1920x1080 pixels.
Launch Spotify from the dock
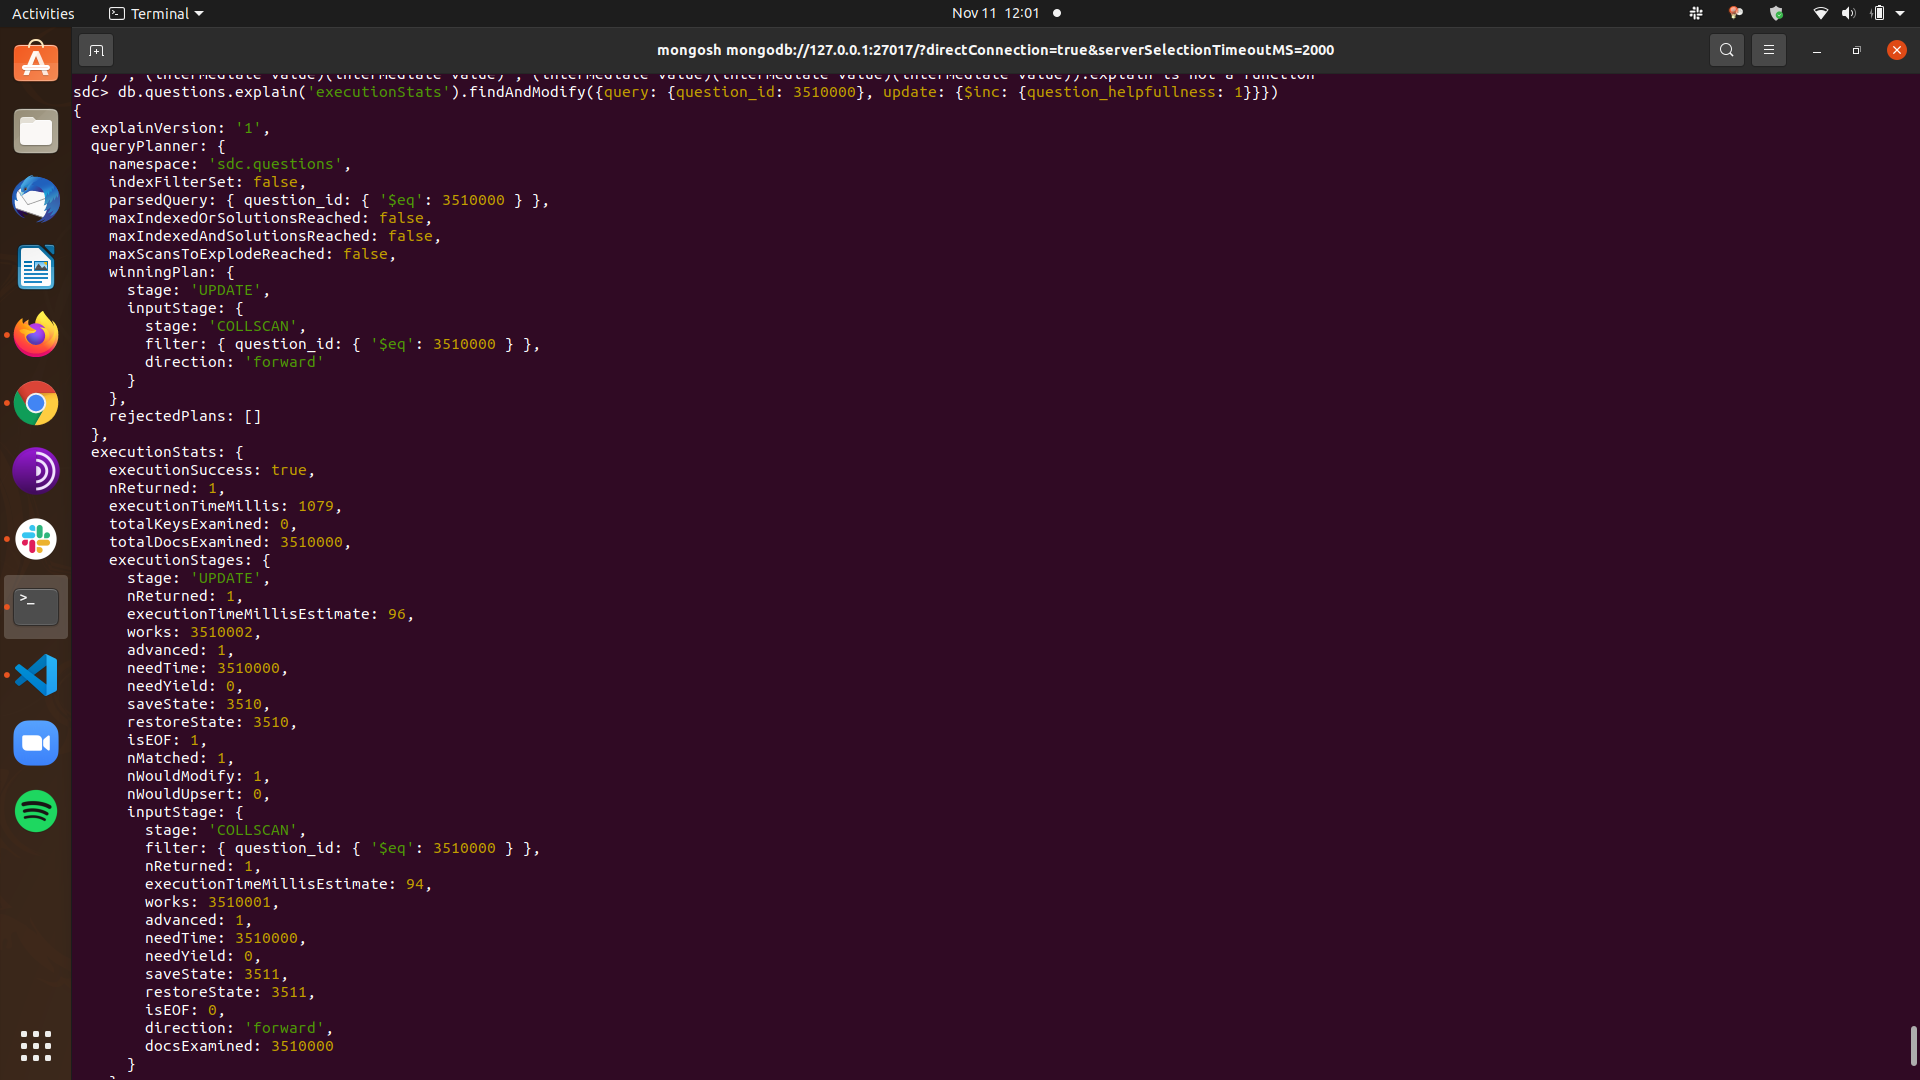(35, 811)
